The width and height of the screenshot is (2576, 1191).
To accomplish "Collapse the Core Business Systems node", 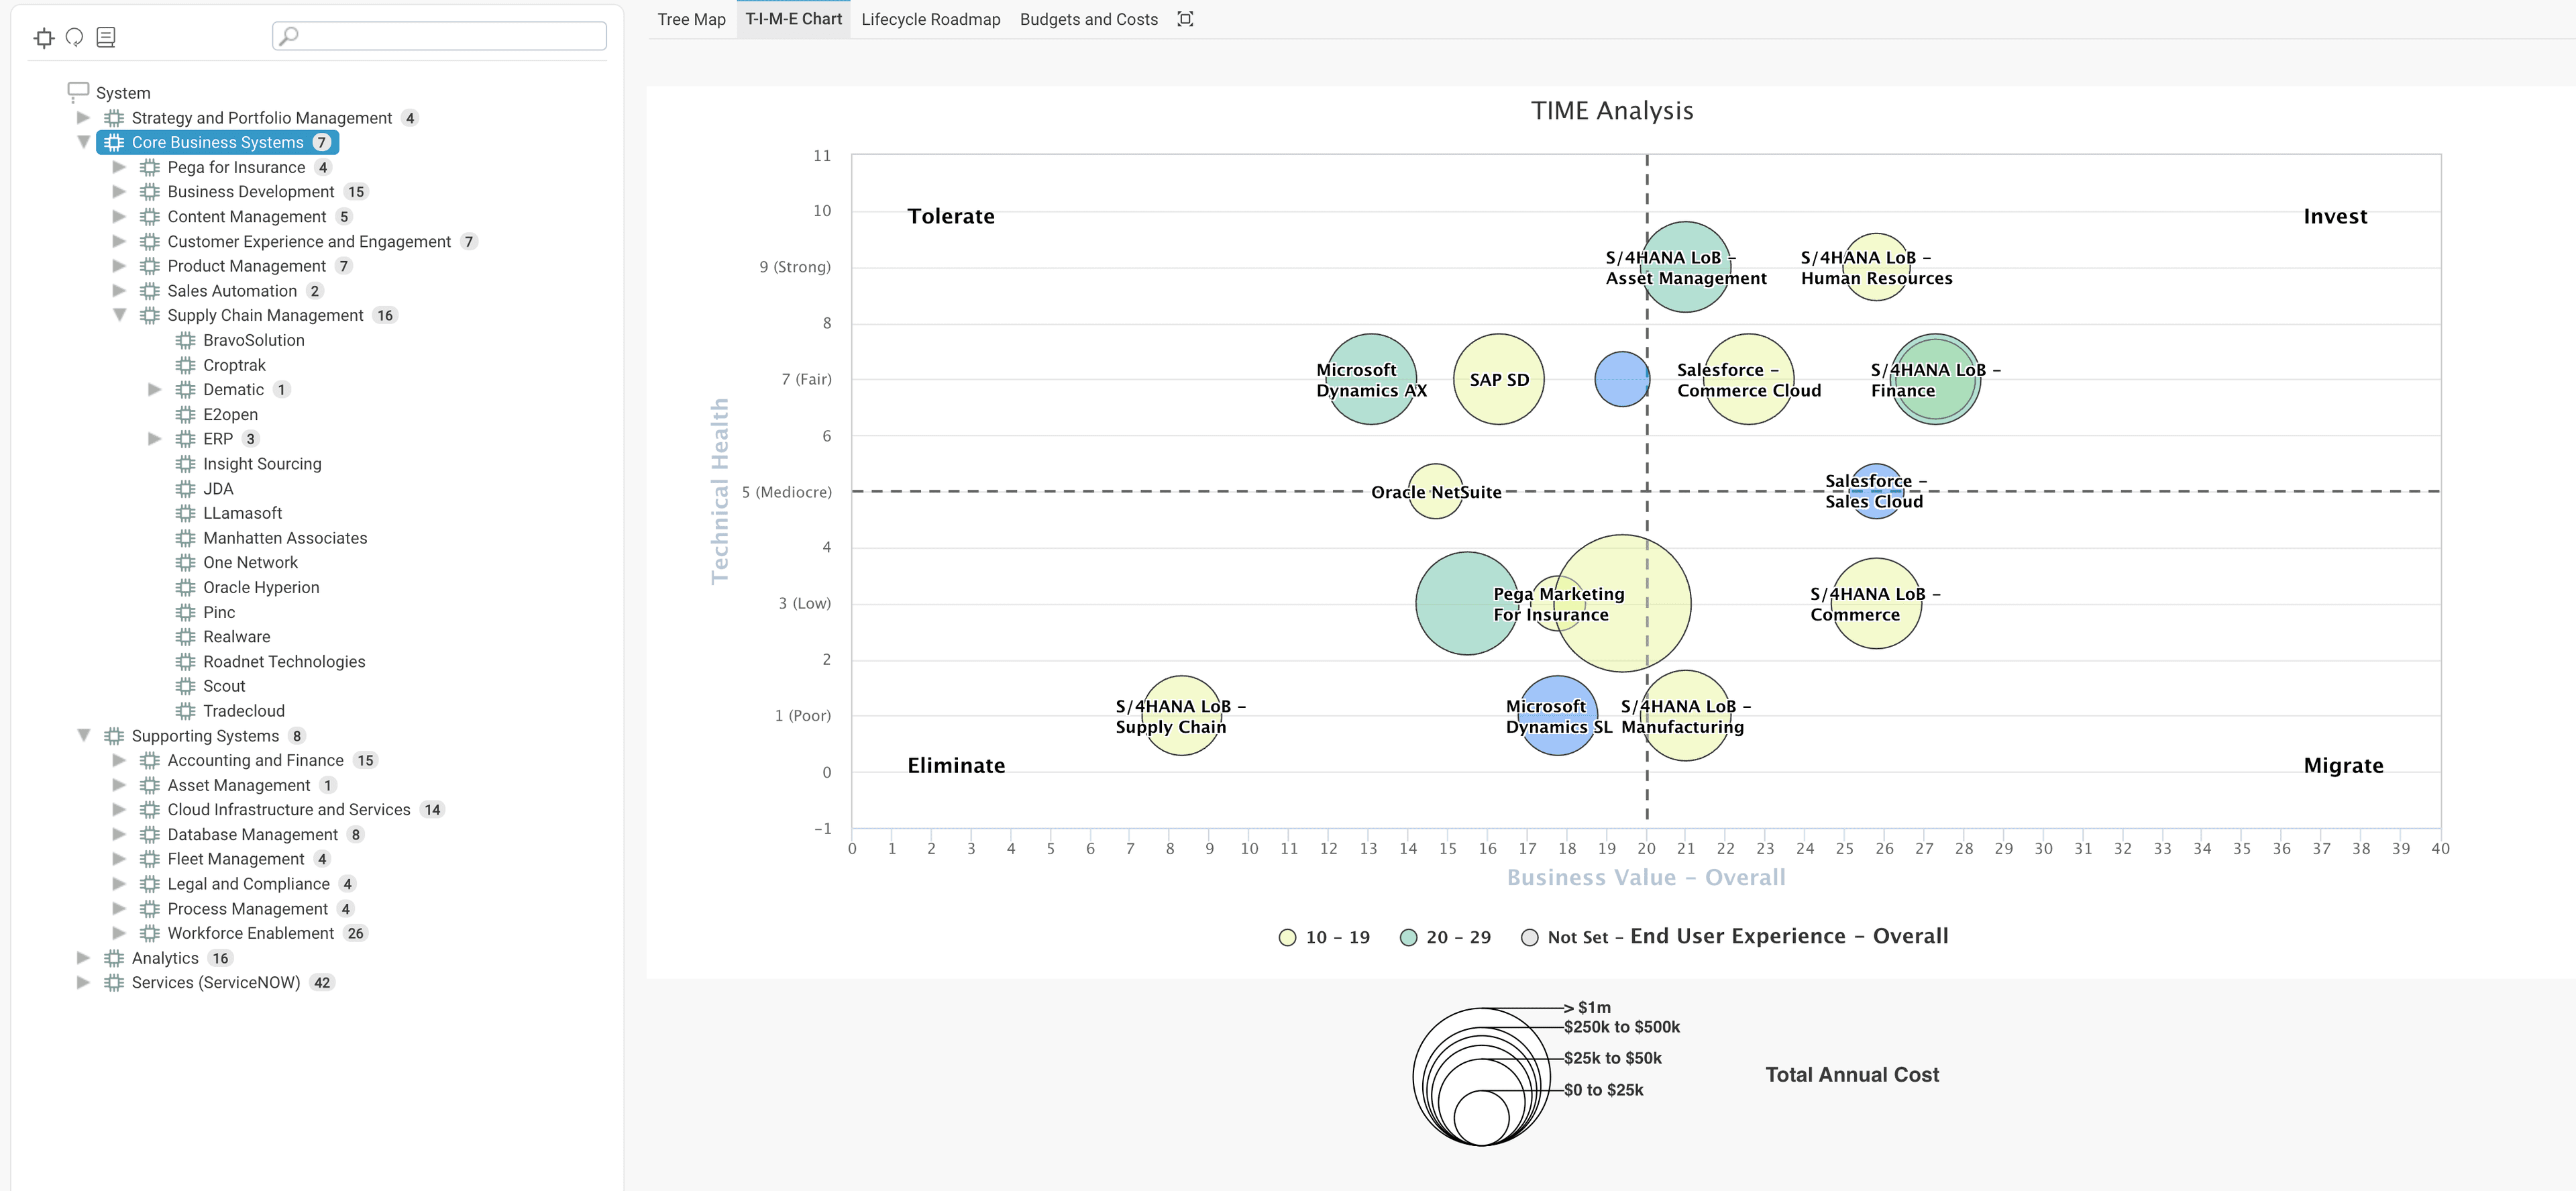I will click(84, 142).
